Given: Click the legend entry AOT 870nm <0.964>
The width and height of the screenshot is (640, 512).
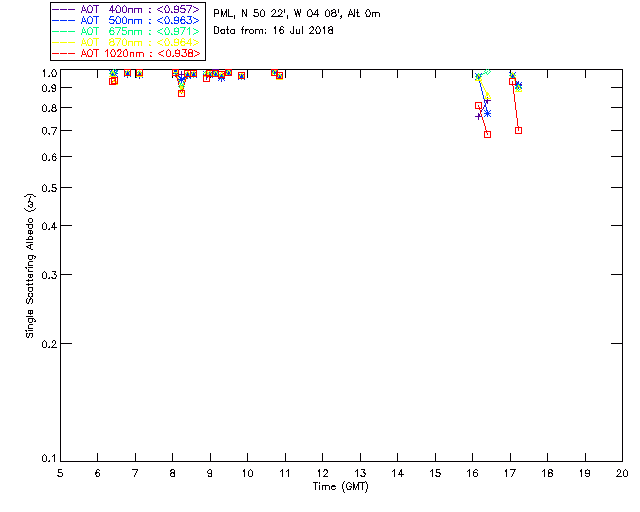Looking at the screenshot, I should point(127,42).
